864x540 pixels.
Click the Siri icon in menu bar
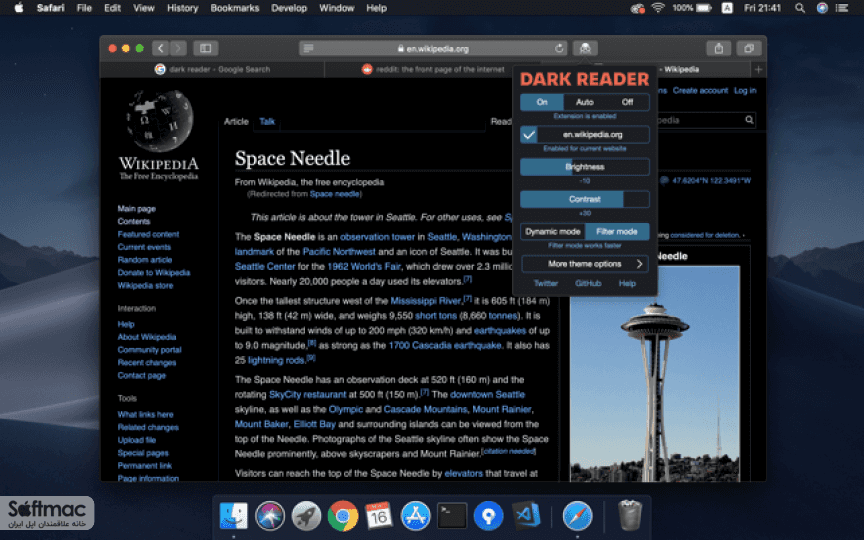point(822,8)
